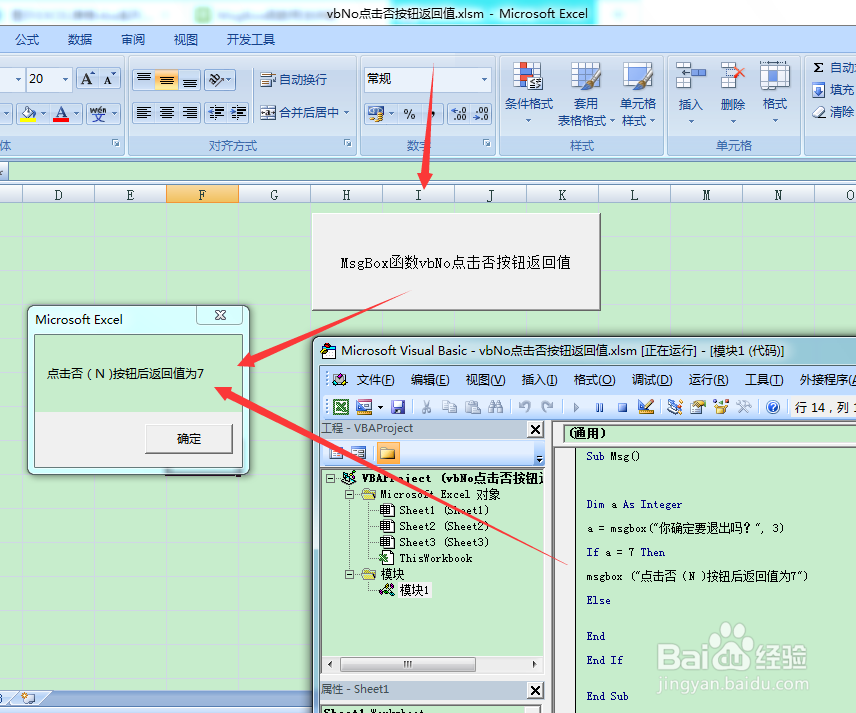Open the 条件格式 conditional formatting tool

click(528, 95)
